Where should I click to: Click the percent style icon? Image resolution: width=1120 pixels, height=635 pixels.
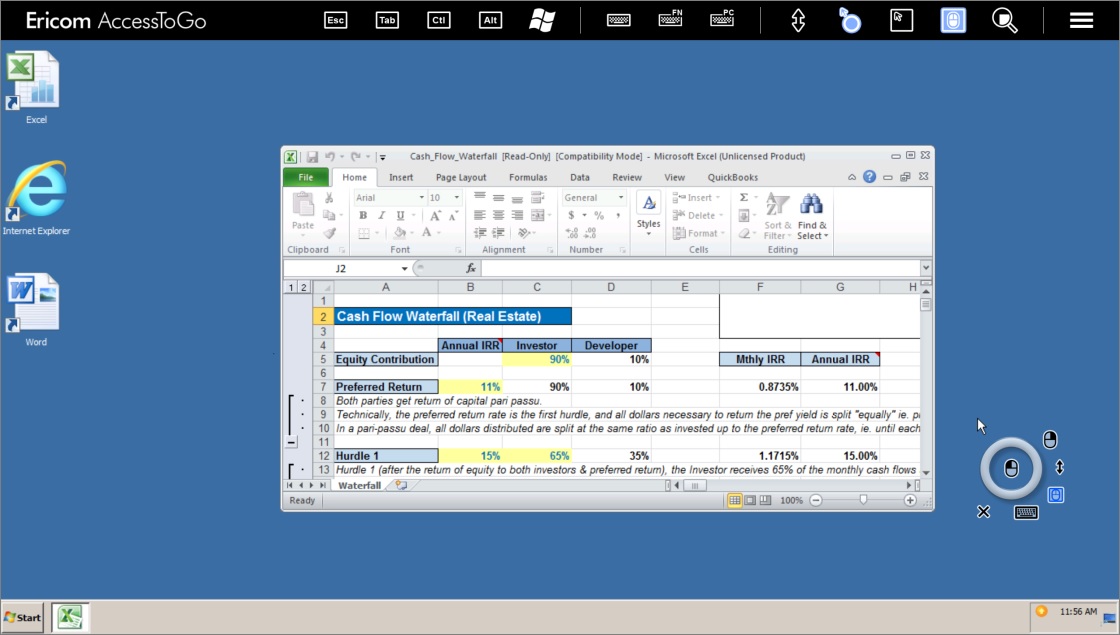coord(599,215)
